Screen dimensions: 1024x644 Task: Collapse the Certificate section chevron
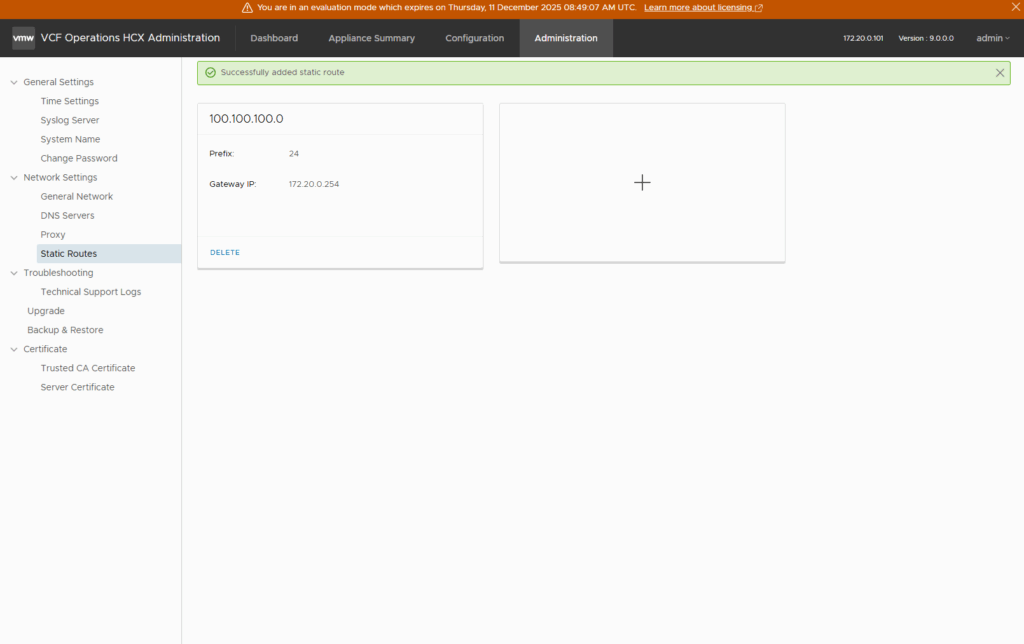pos(14,349)
